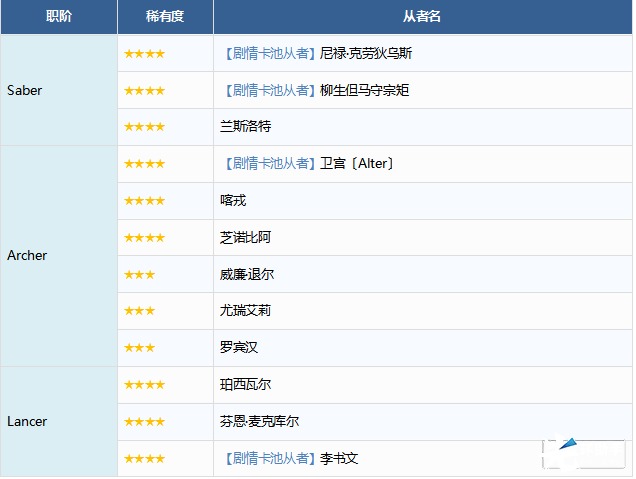Click the blue arrow watermark icon
Screen dimensions: 636x479
coord(569,446)
